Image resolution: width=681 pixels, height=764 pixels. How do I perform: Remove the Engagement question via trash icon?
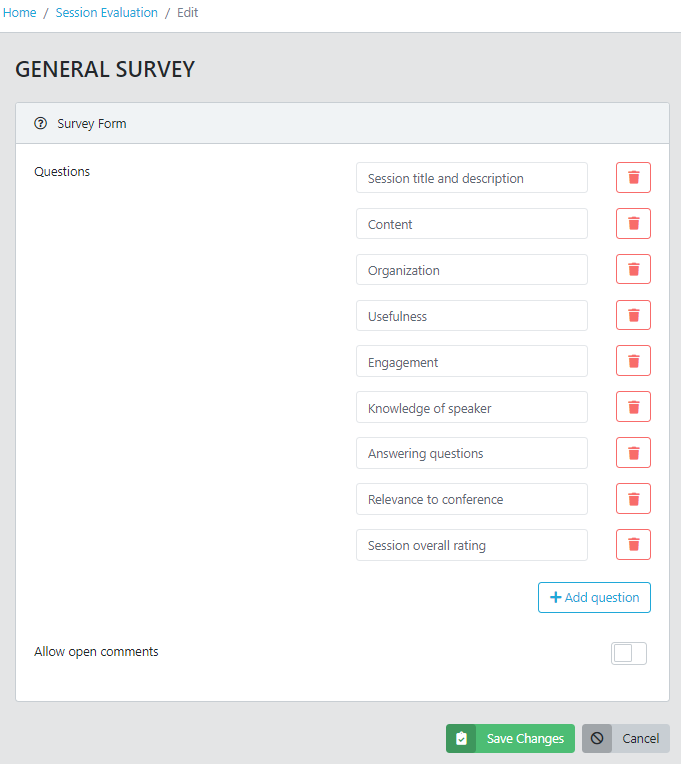tap(633, 361)
